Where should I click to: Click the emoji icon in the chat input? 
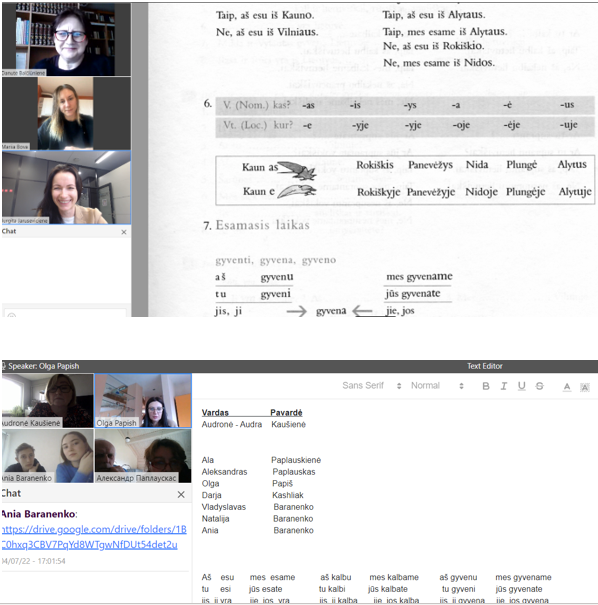tap(12, 315)
